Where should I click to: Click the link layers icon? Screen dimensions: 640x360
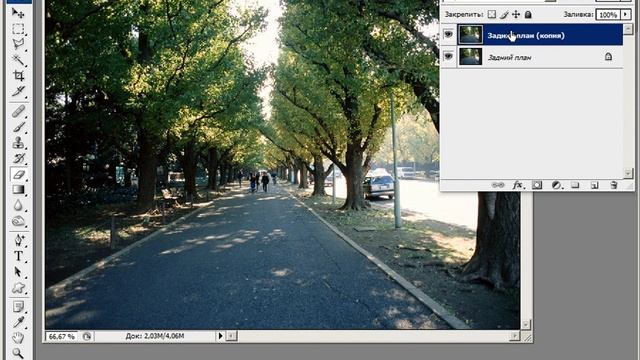(x=498, y=185)
